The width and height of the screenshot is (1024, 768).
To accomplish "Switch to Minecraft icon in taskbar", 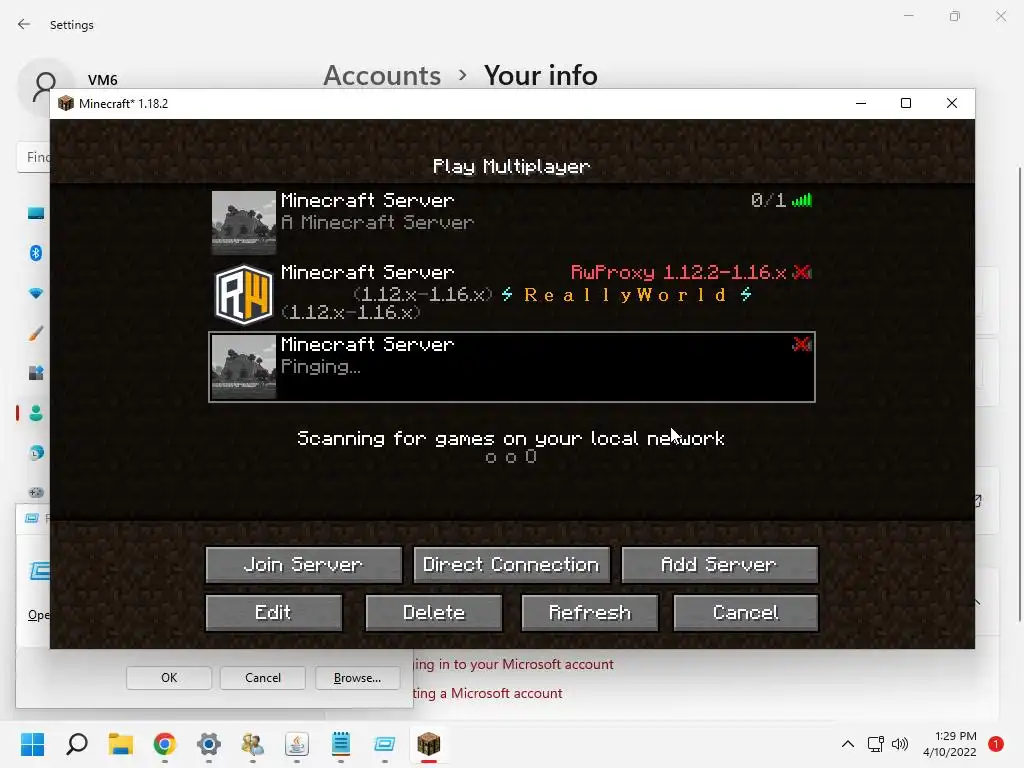I will click(428, 744).
